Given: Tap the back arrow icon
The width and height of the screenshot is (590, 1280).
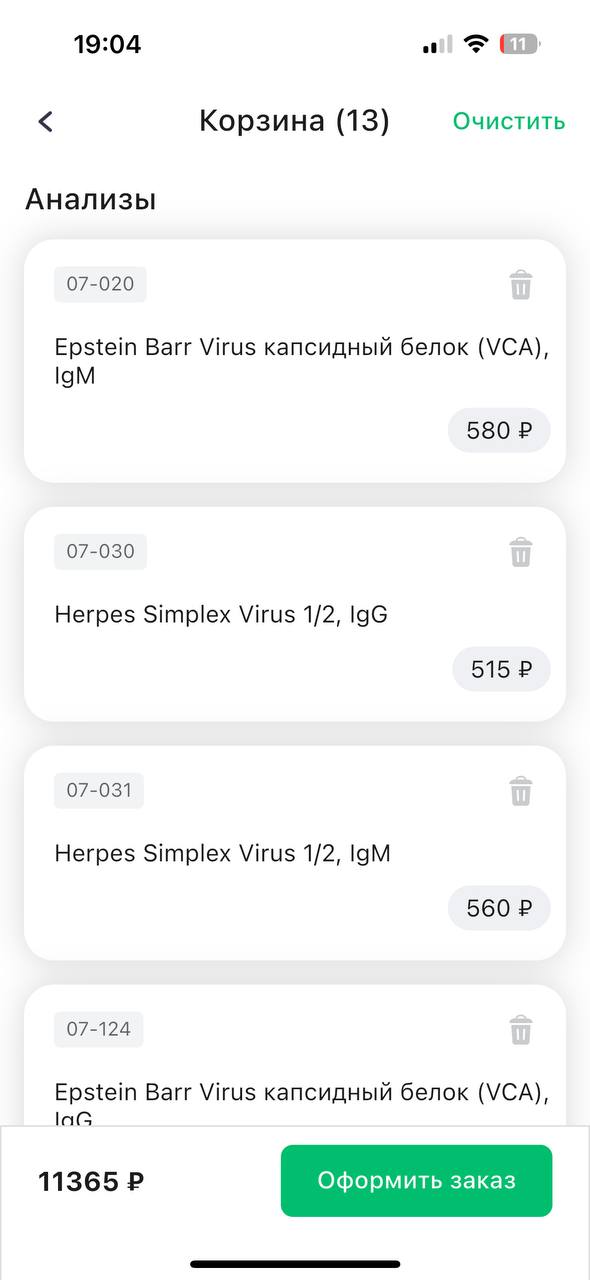Looking at the screenshot, I should click(x=45, y=121).
